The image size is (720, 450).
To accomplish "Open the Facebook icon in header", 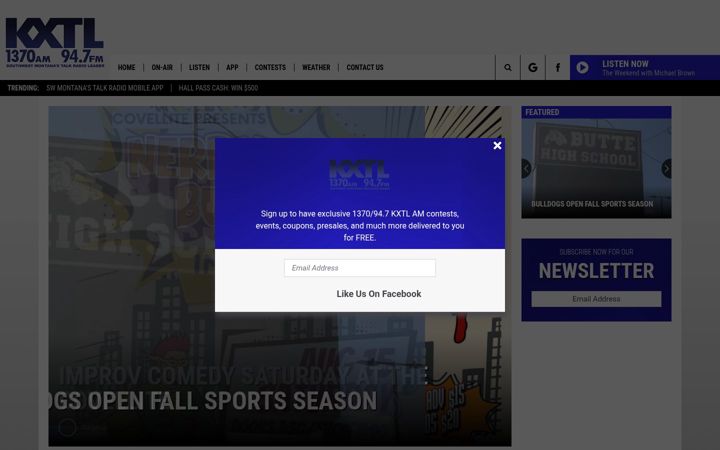I will [557, 68].
